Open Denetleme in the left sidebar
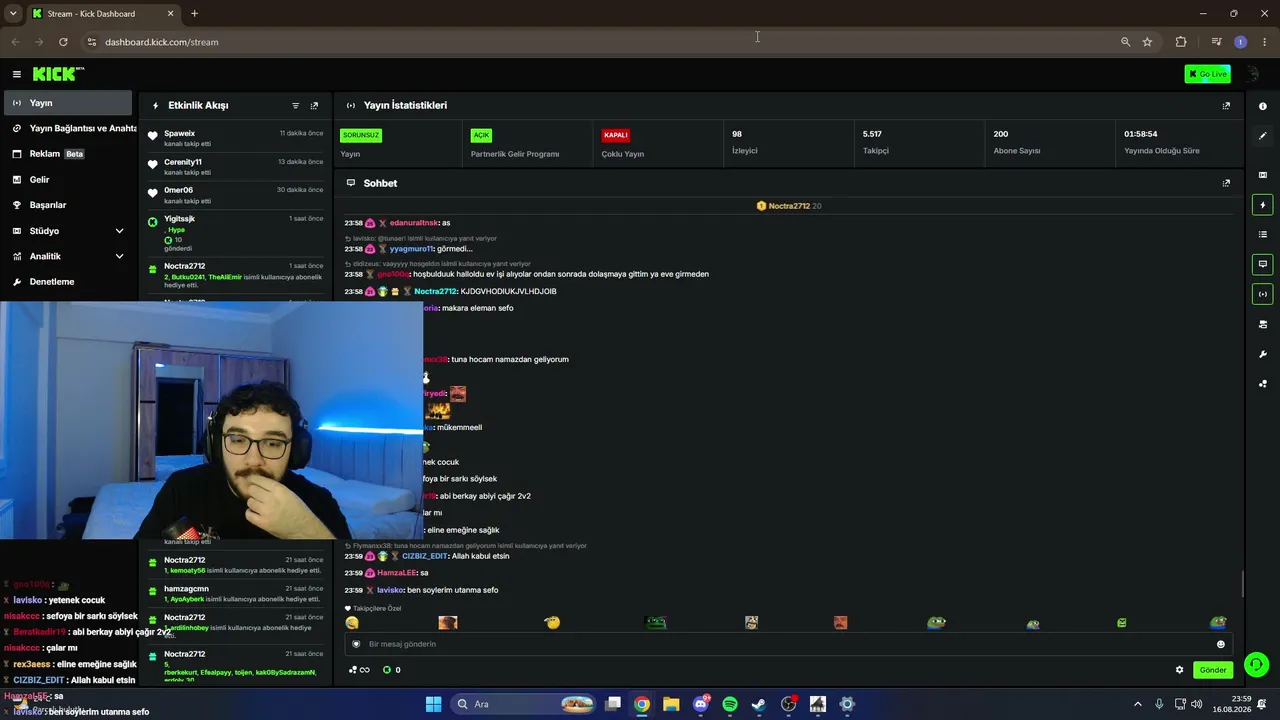 (68, 282)
